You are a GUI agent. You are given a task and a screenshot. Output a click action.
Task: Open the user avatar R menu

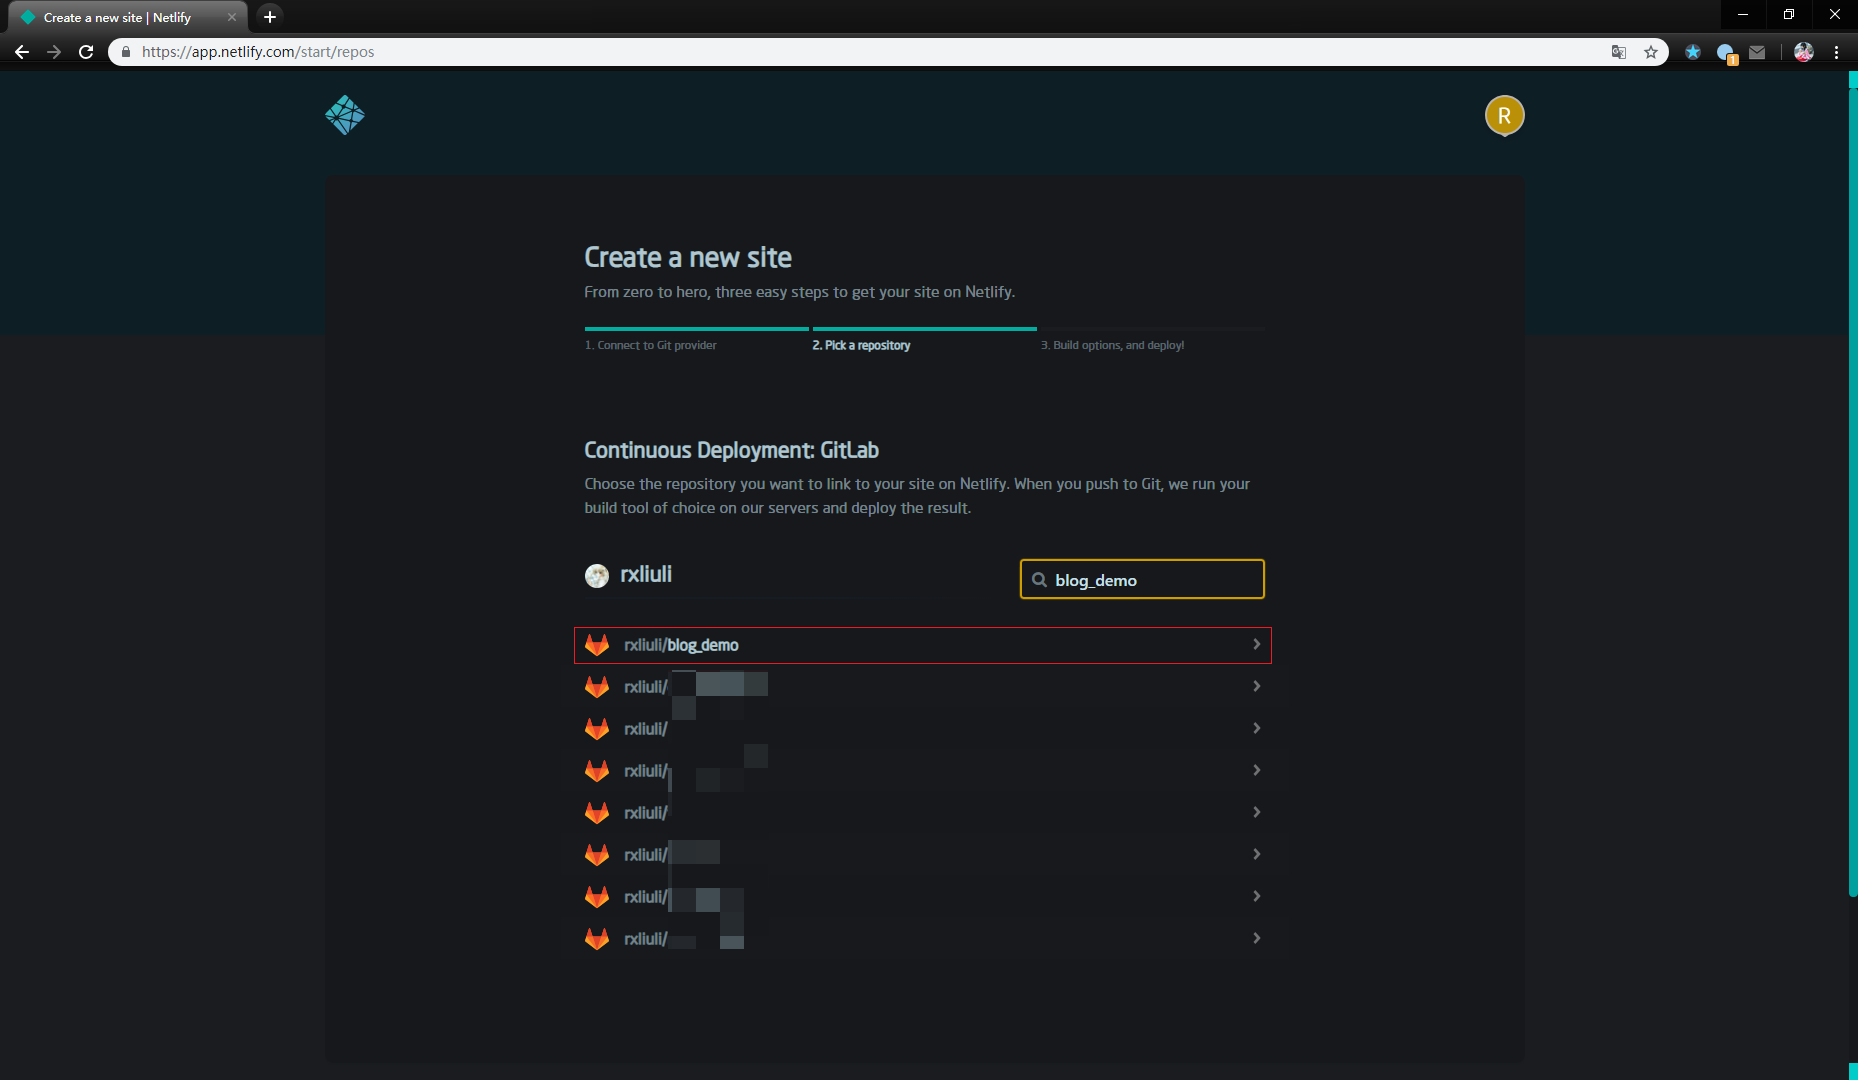pos(1504,116)
